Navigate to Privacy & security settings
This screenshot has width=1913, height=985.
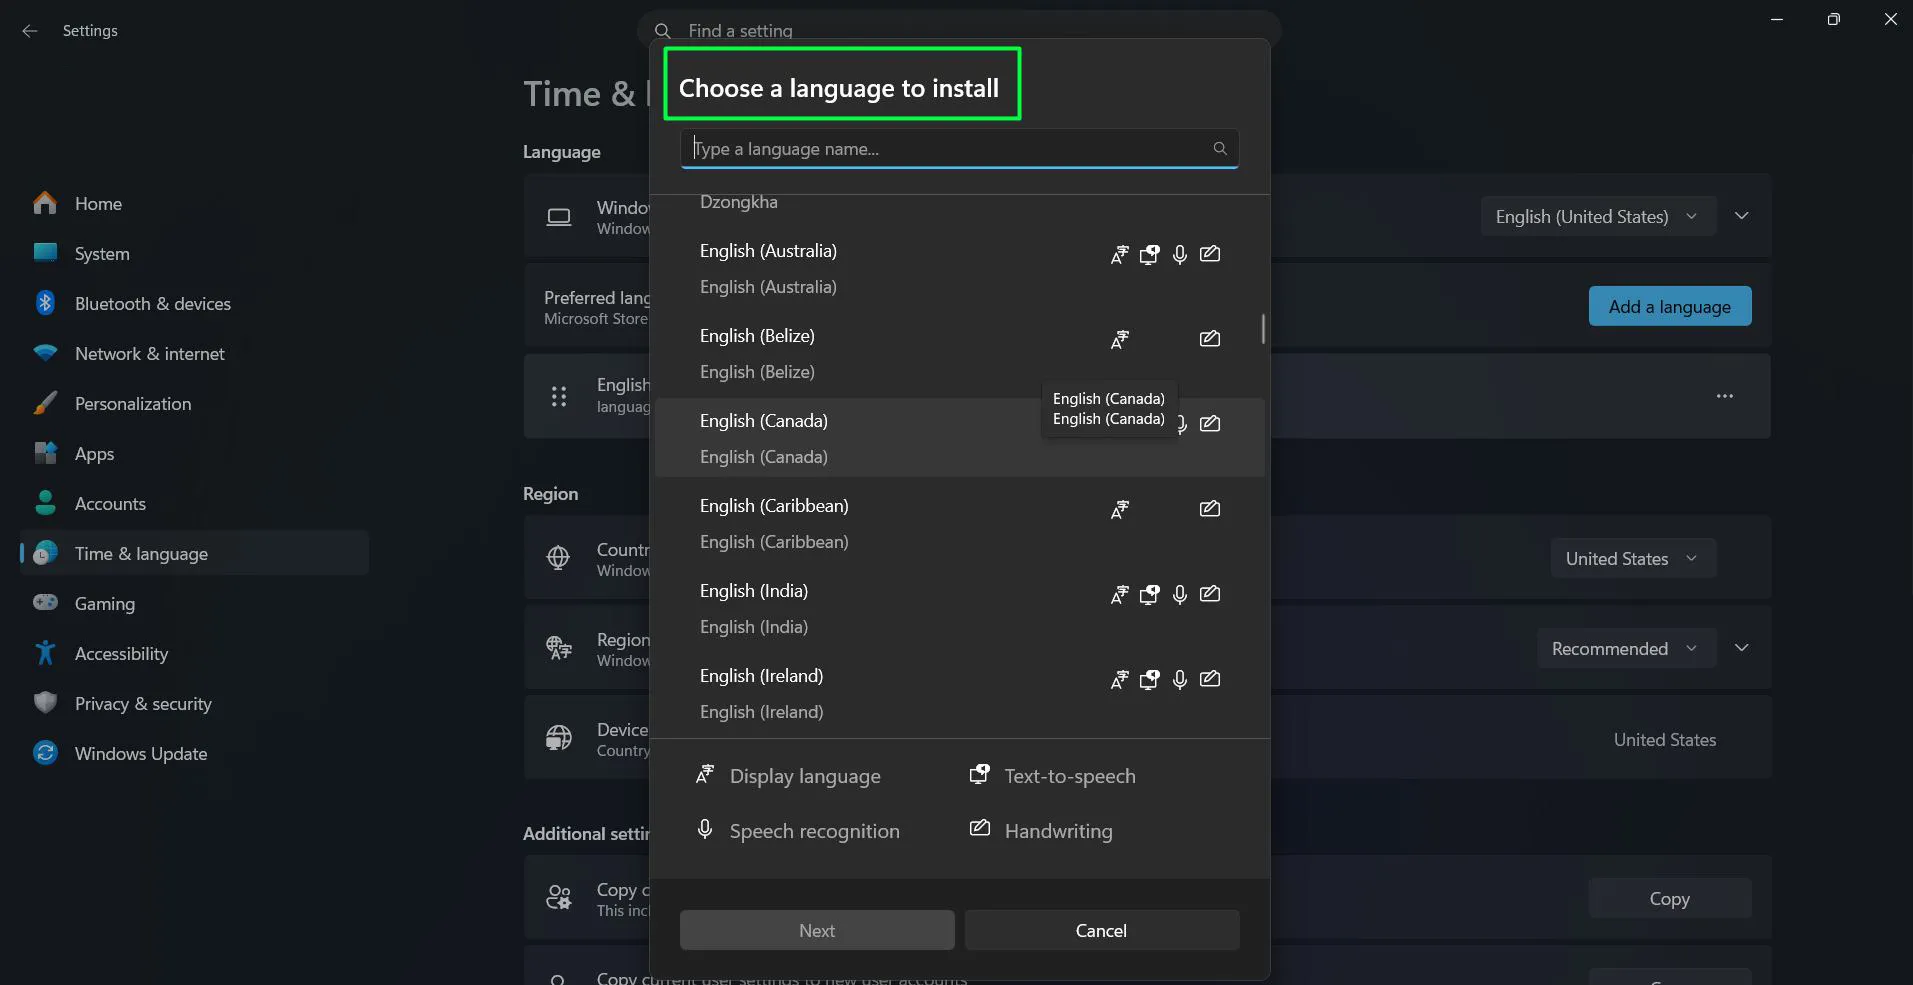point(45,703)
